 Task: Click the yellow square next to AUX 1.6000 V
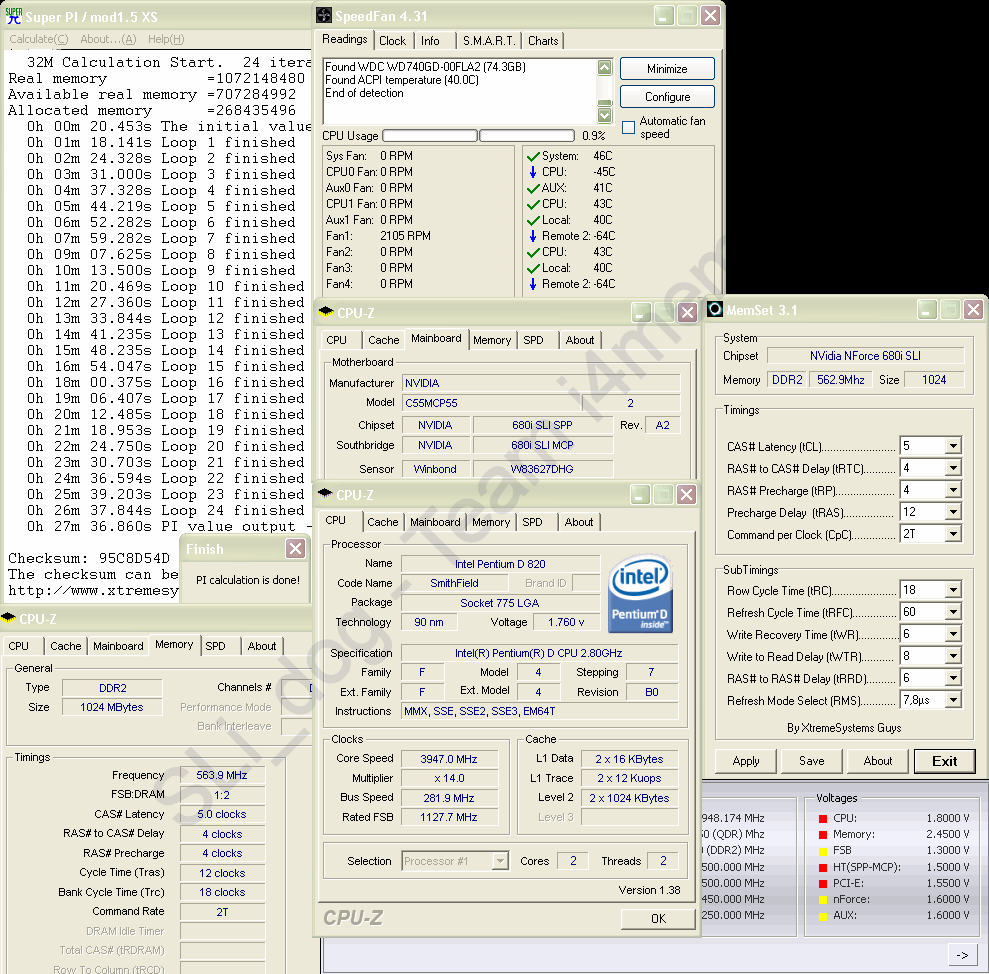822,916
